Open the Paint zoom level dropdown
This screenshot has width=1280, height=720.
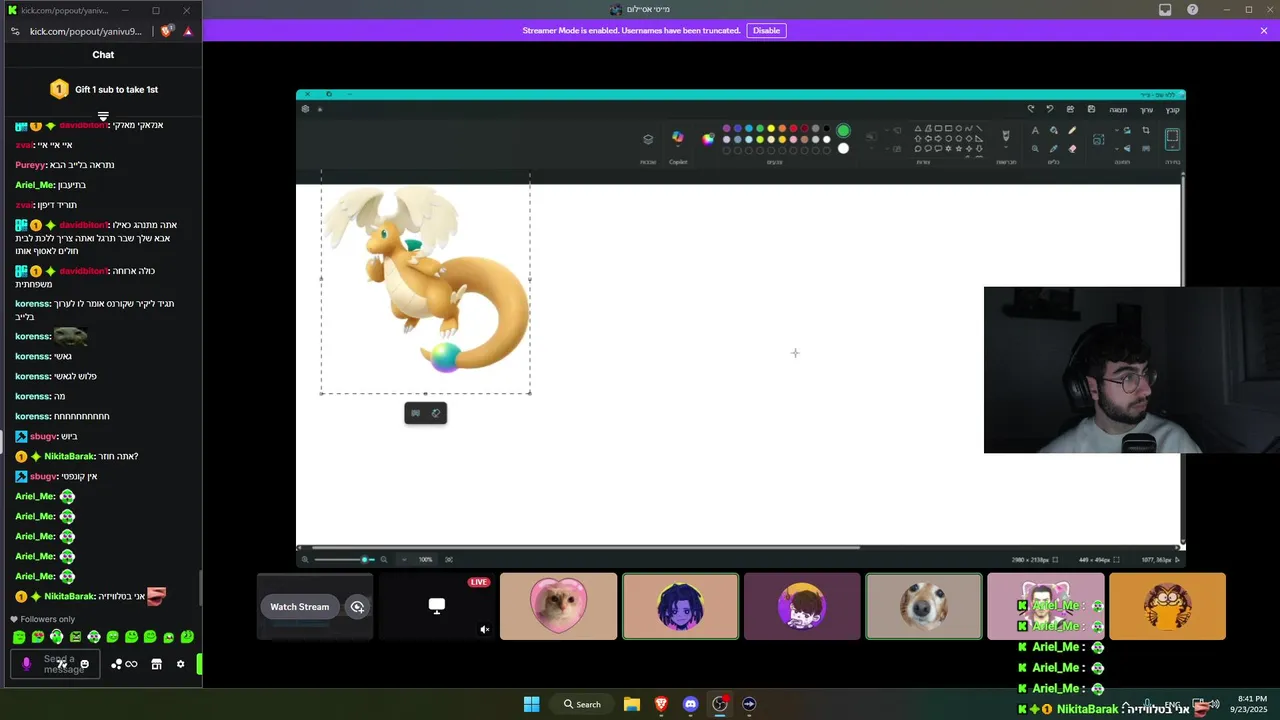tap(404, 559)
